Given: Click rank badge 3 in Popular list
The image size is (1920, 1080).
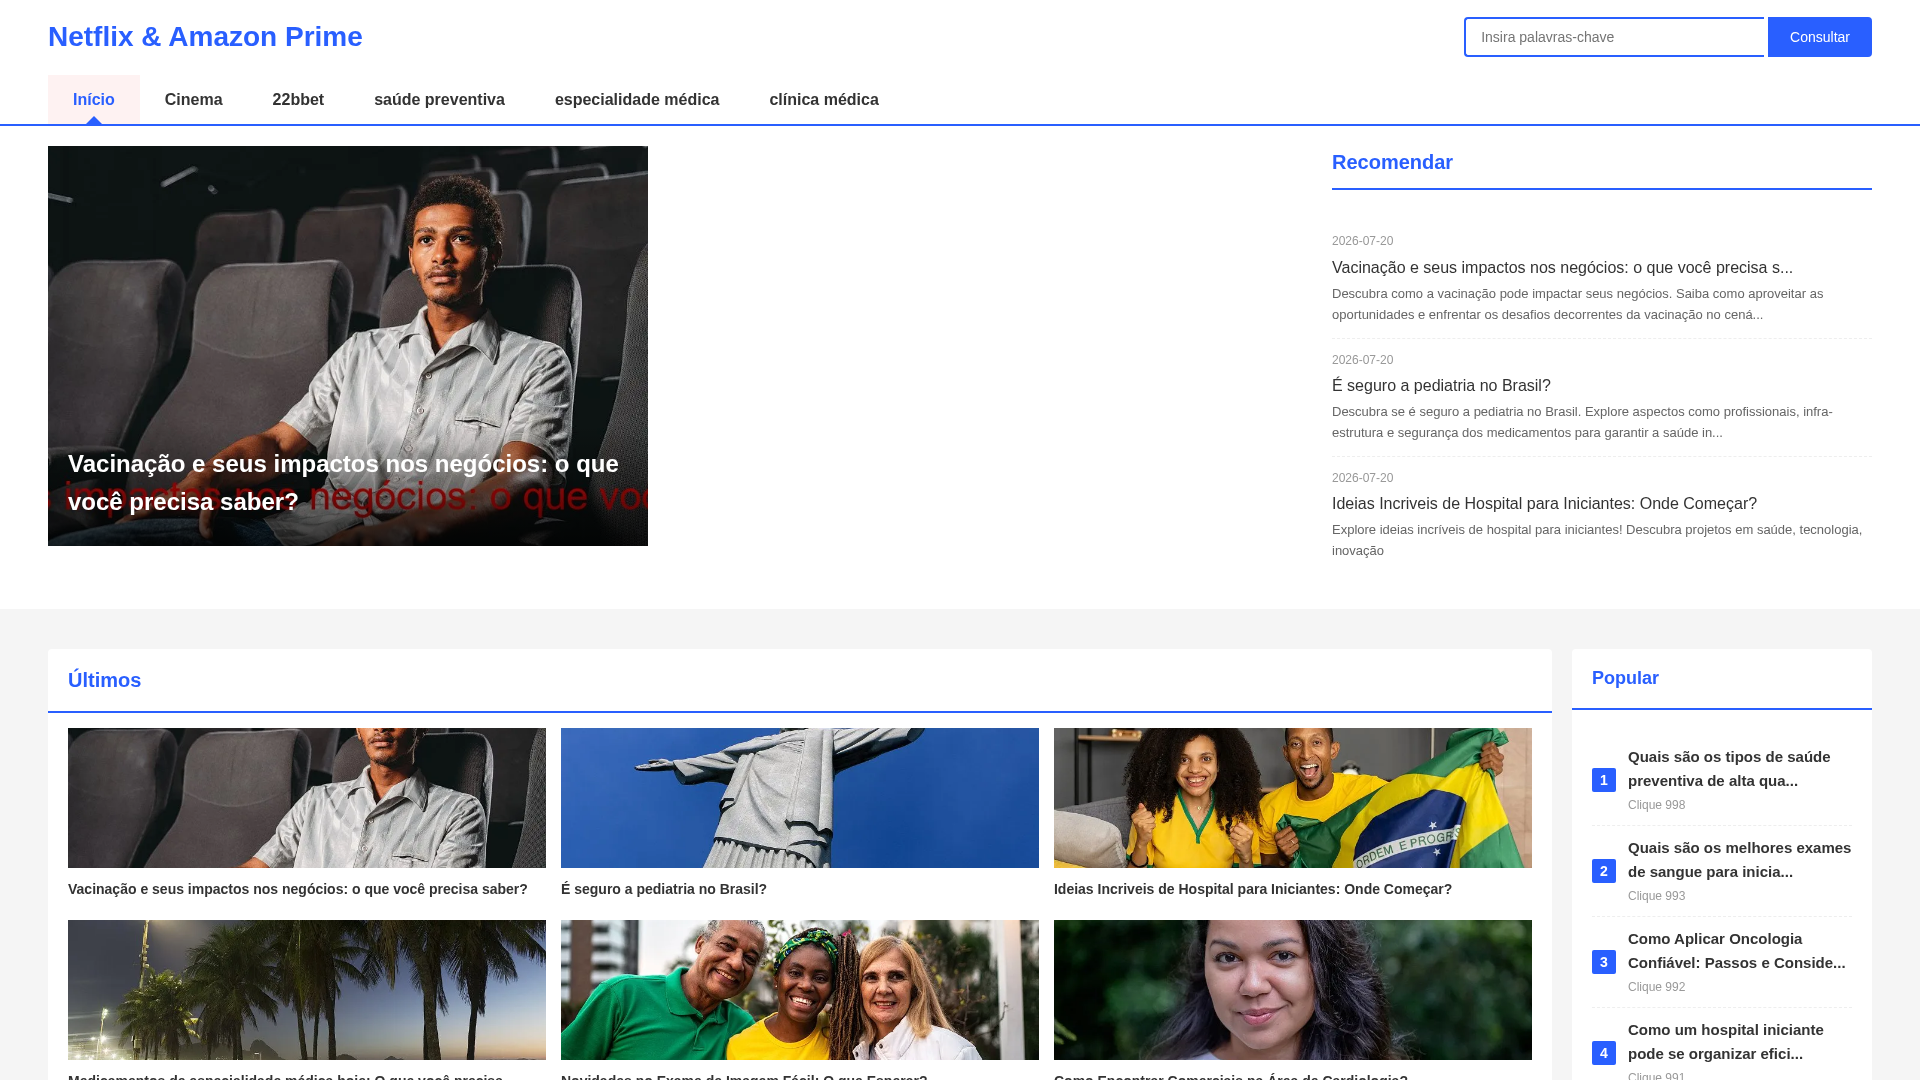Looking at the screenshot, I should point(1604,962).
